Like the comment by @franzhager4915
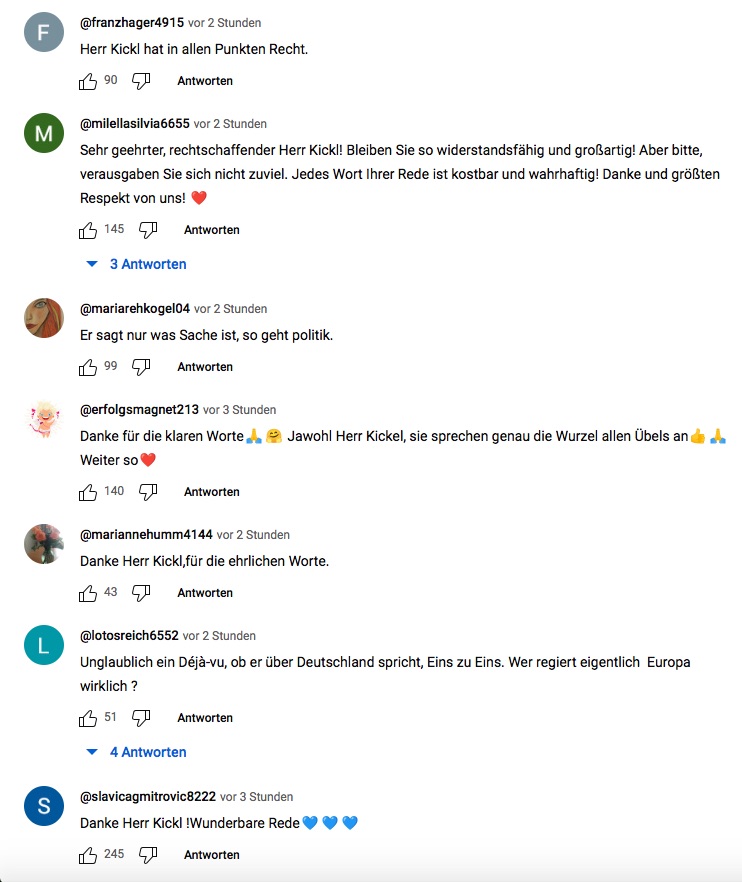 click(x=88, y=81)
